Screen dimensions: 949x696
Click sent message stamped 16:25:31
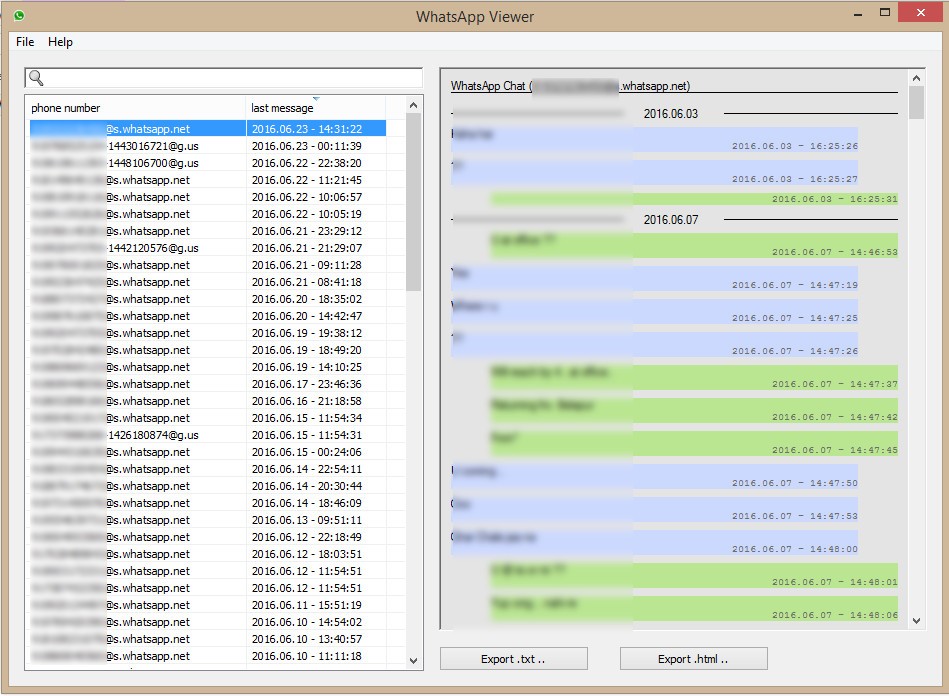694,199
